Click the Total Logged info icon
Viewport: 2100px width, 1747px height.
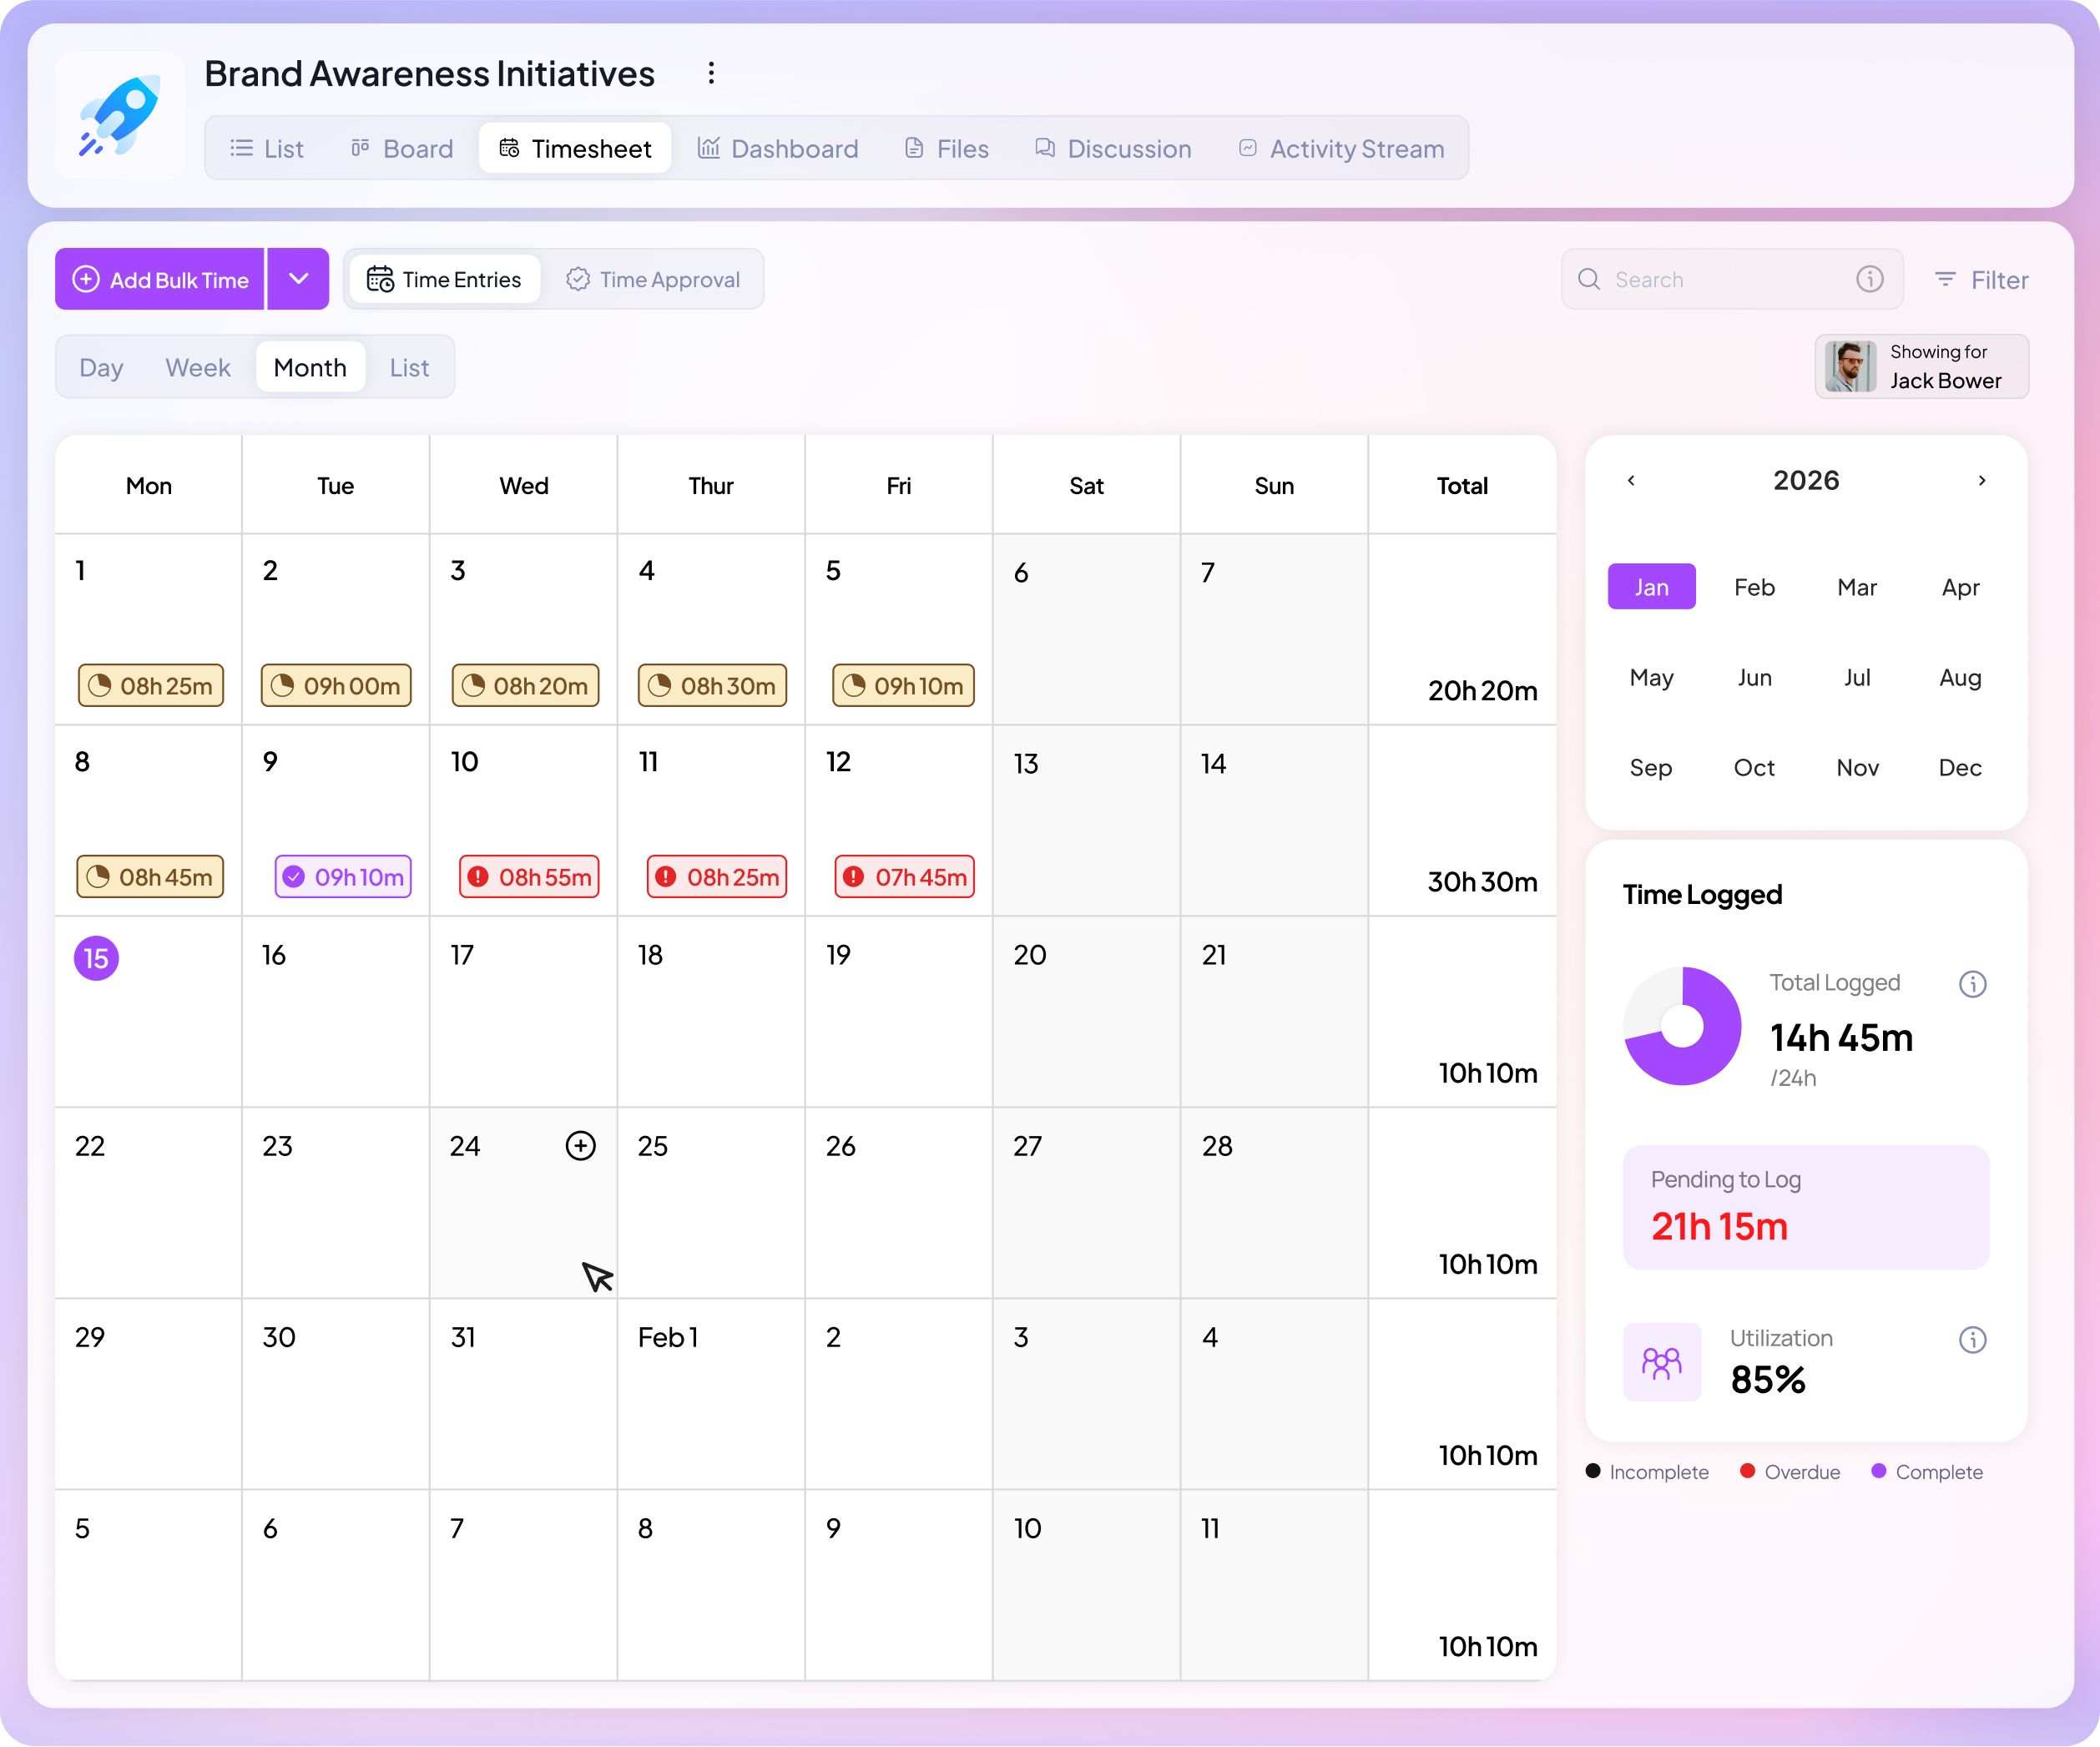coord(1973,985)
